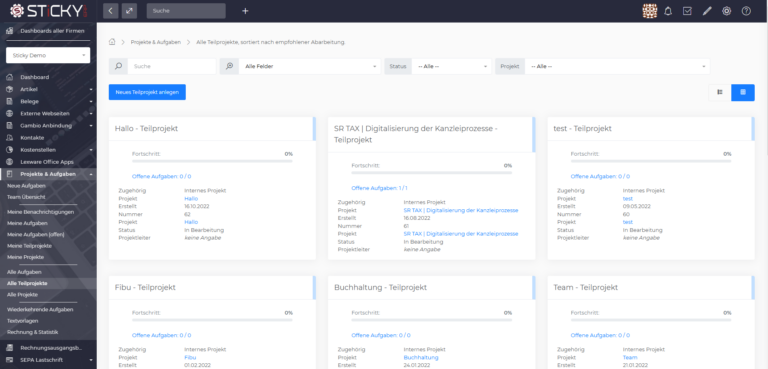Open the Fibu project link
768x369 pixels.
[x=190, y=357]
